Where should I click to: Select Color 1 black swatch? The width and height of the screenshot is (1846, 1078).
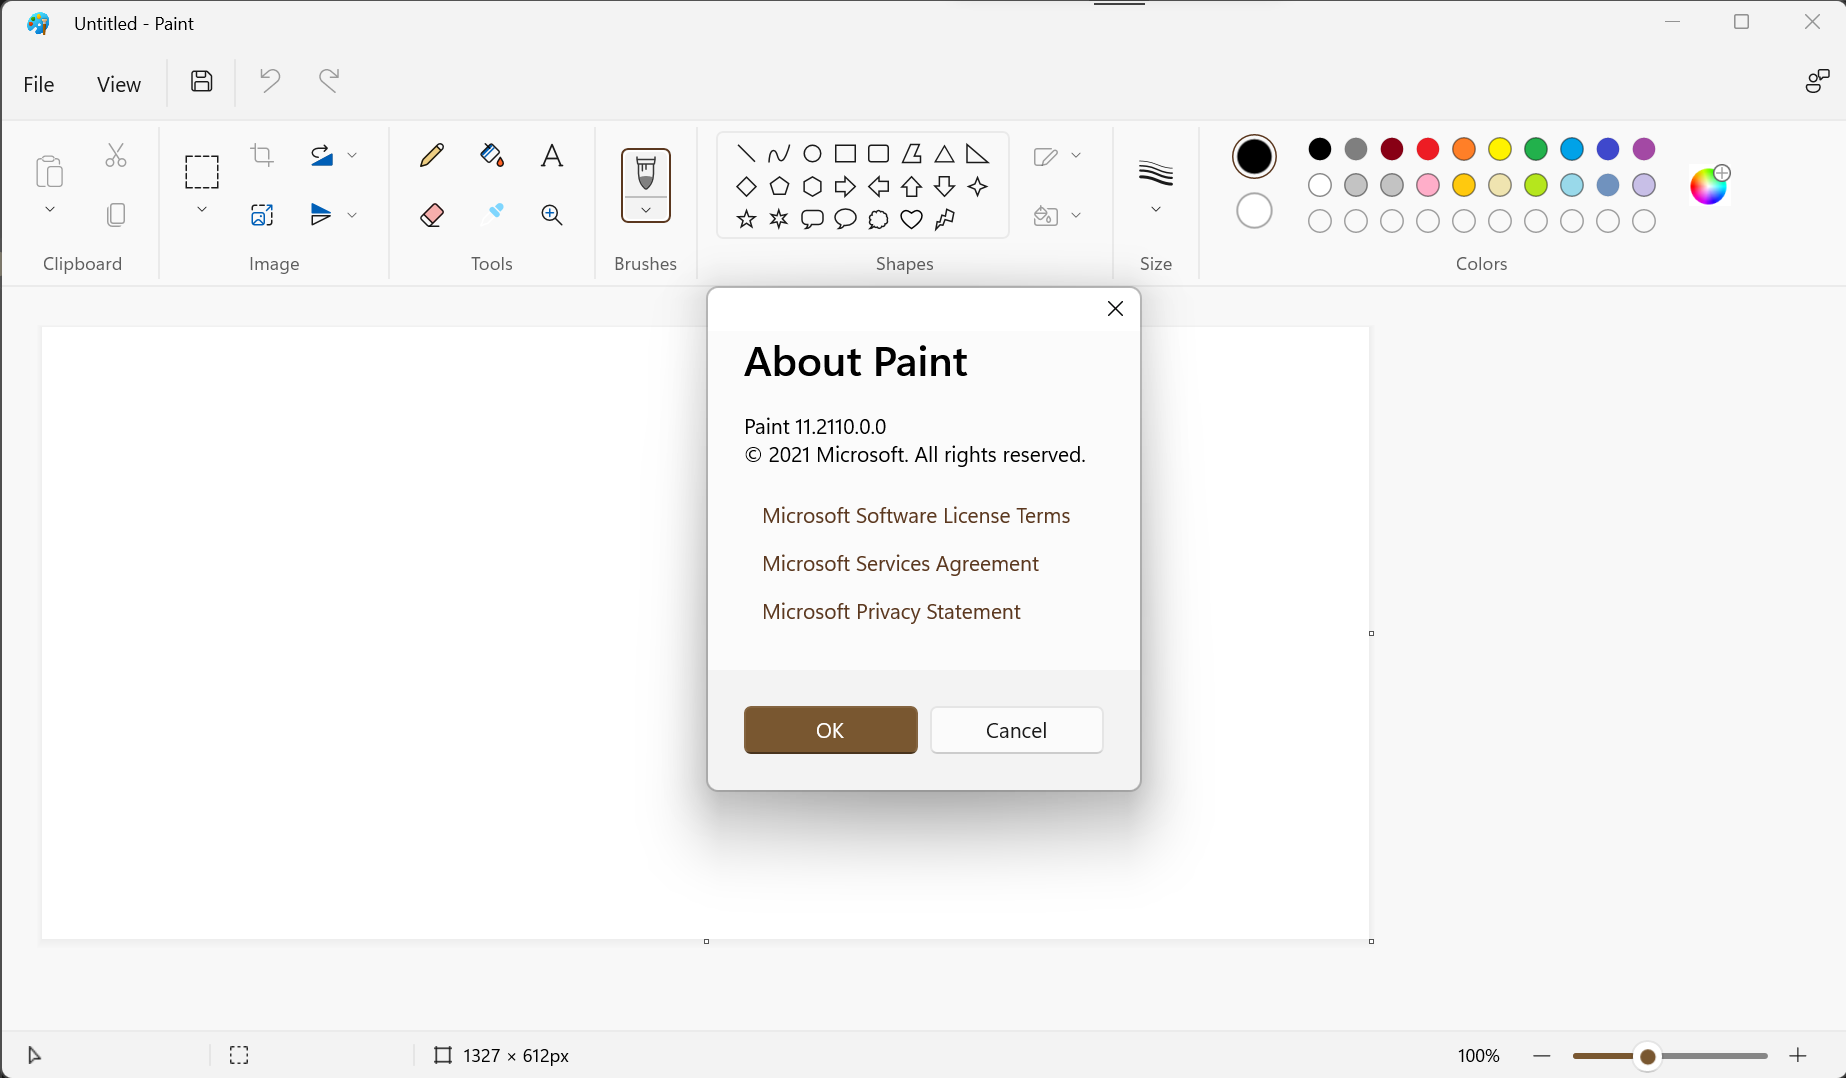[x=1254, y=156]
